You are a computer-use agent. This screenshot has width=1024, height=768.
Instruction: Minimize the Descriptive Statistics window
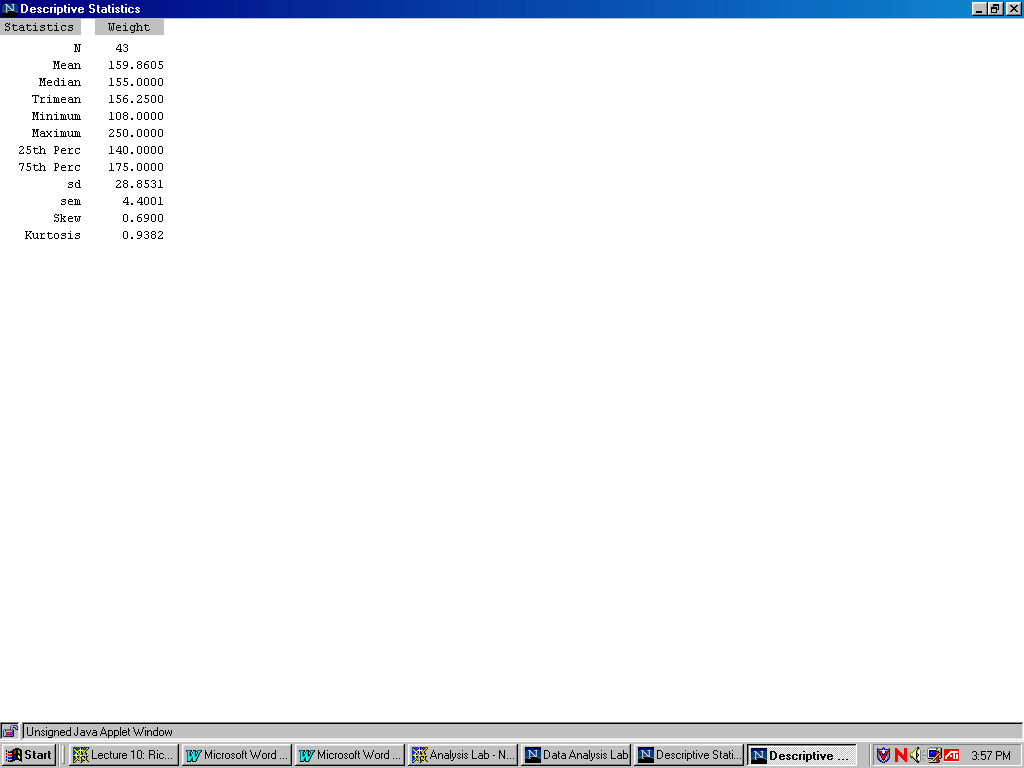(x=979, y=9)
